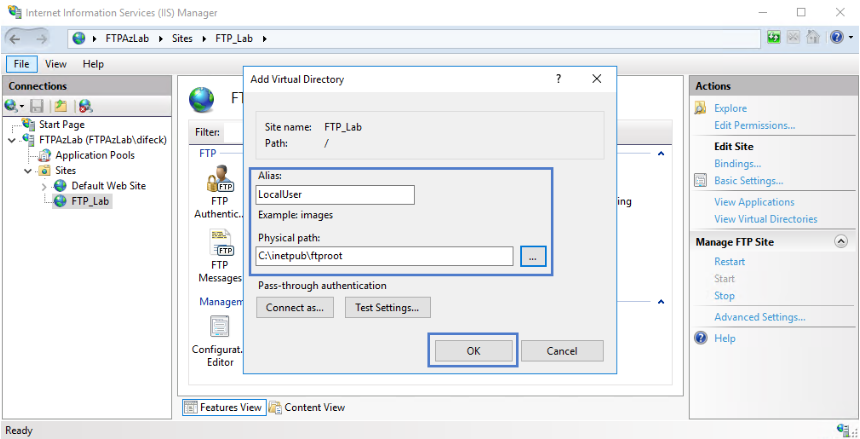The width and height of the screenshot is (860, 439).
Task: Click Edit Permissions link
Action: (x=754, y=126)
